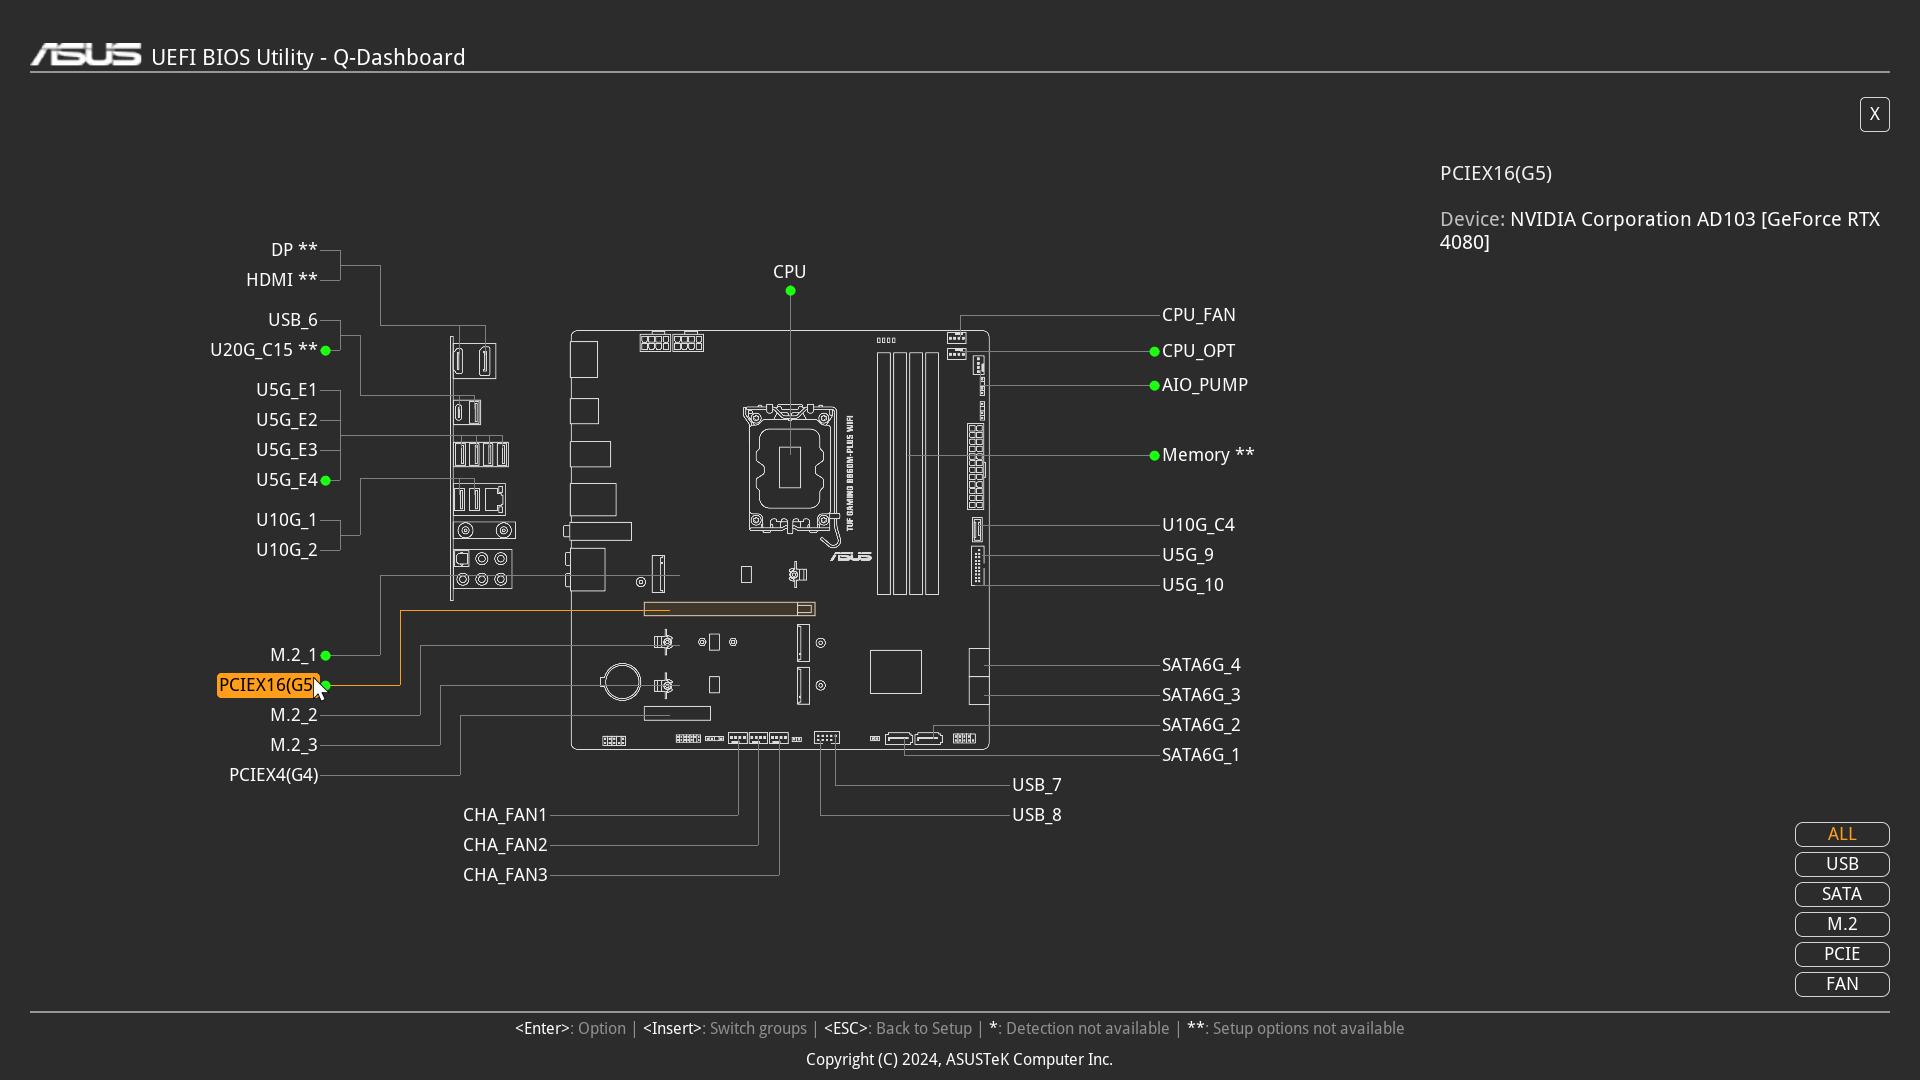Select the USB_7 label
This screenshot has width=1920, height=1080.
(x=1037, y=785)
